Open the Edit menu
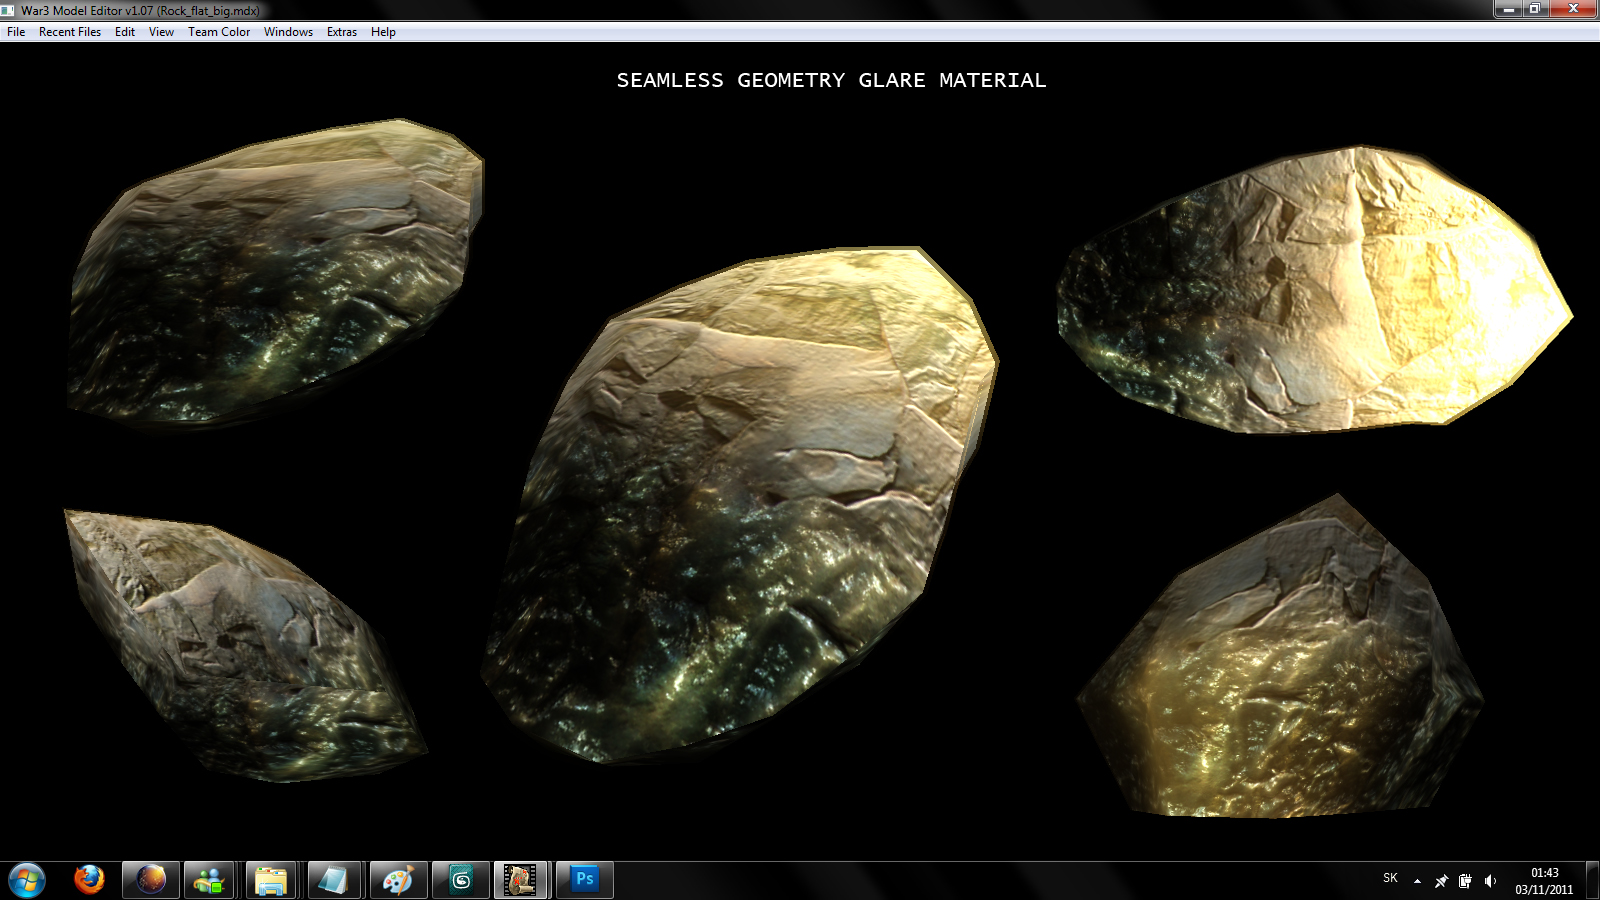This screenshot has width=1600, height=900. click(x=125, y=32)
